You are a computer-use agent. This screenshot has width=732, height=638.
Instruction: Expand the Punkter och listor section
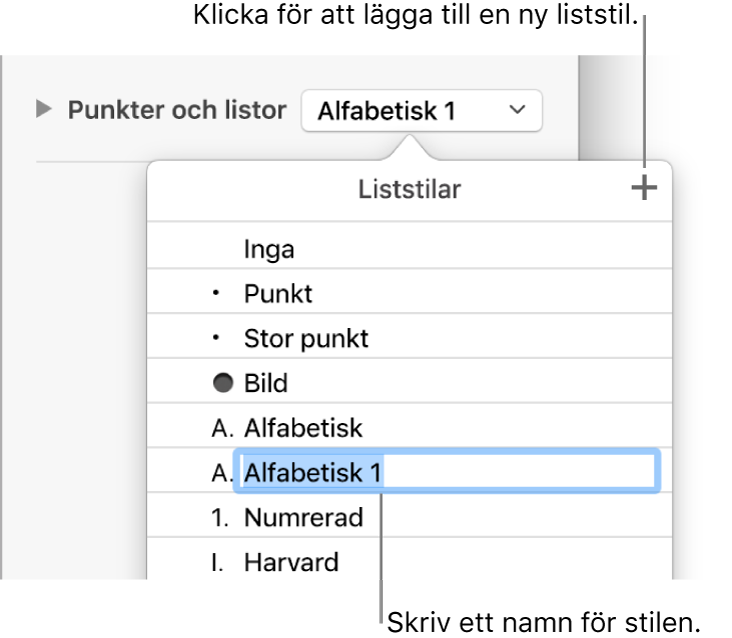click(44, 110)
